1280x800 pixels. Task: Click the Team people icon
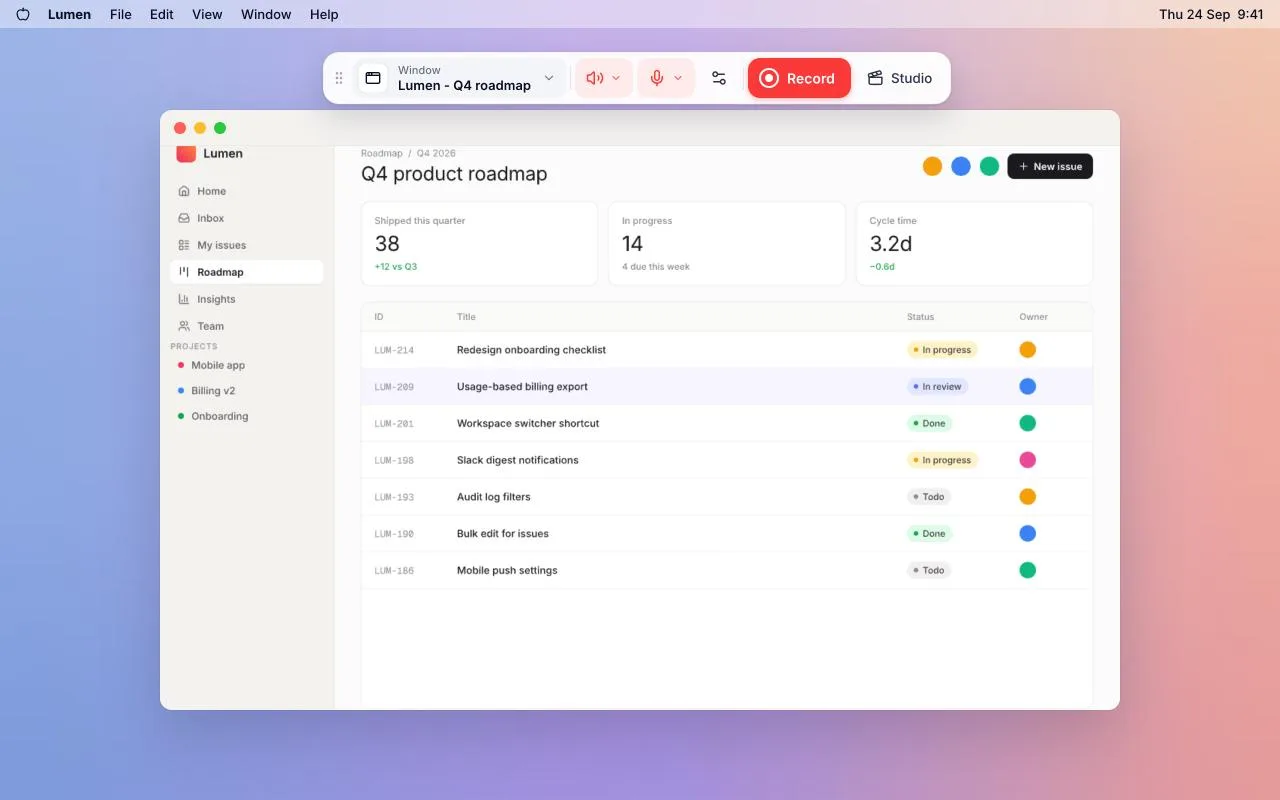(184, 326)
